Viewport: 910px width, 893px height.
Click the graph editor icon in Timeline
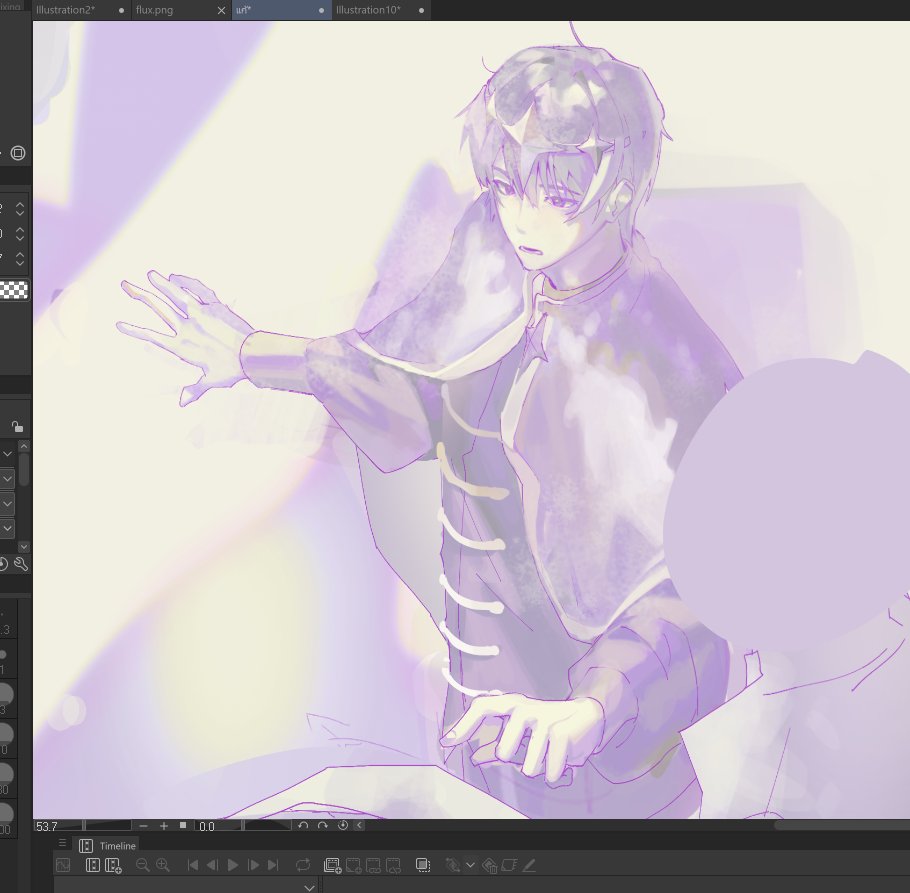point(63,865)
